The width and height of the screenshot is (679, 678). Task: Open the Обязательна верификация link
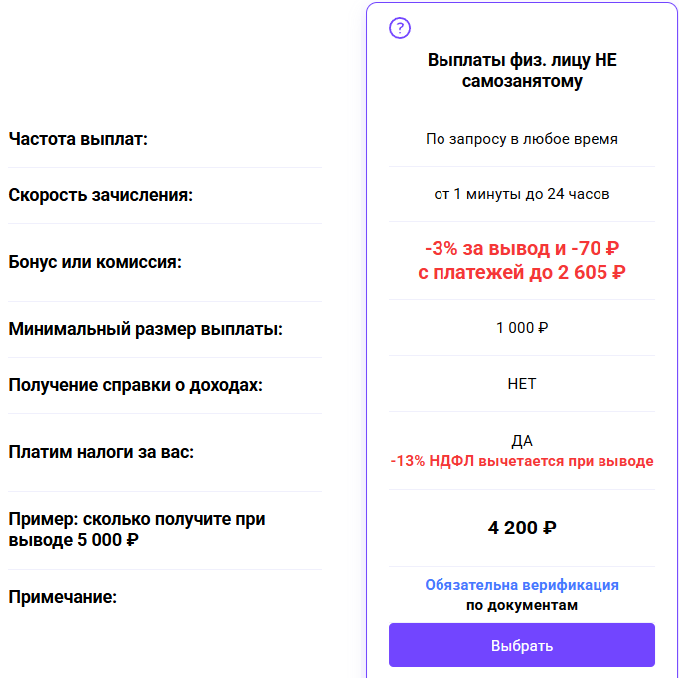coord(521,585)
